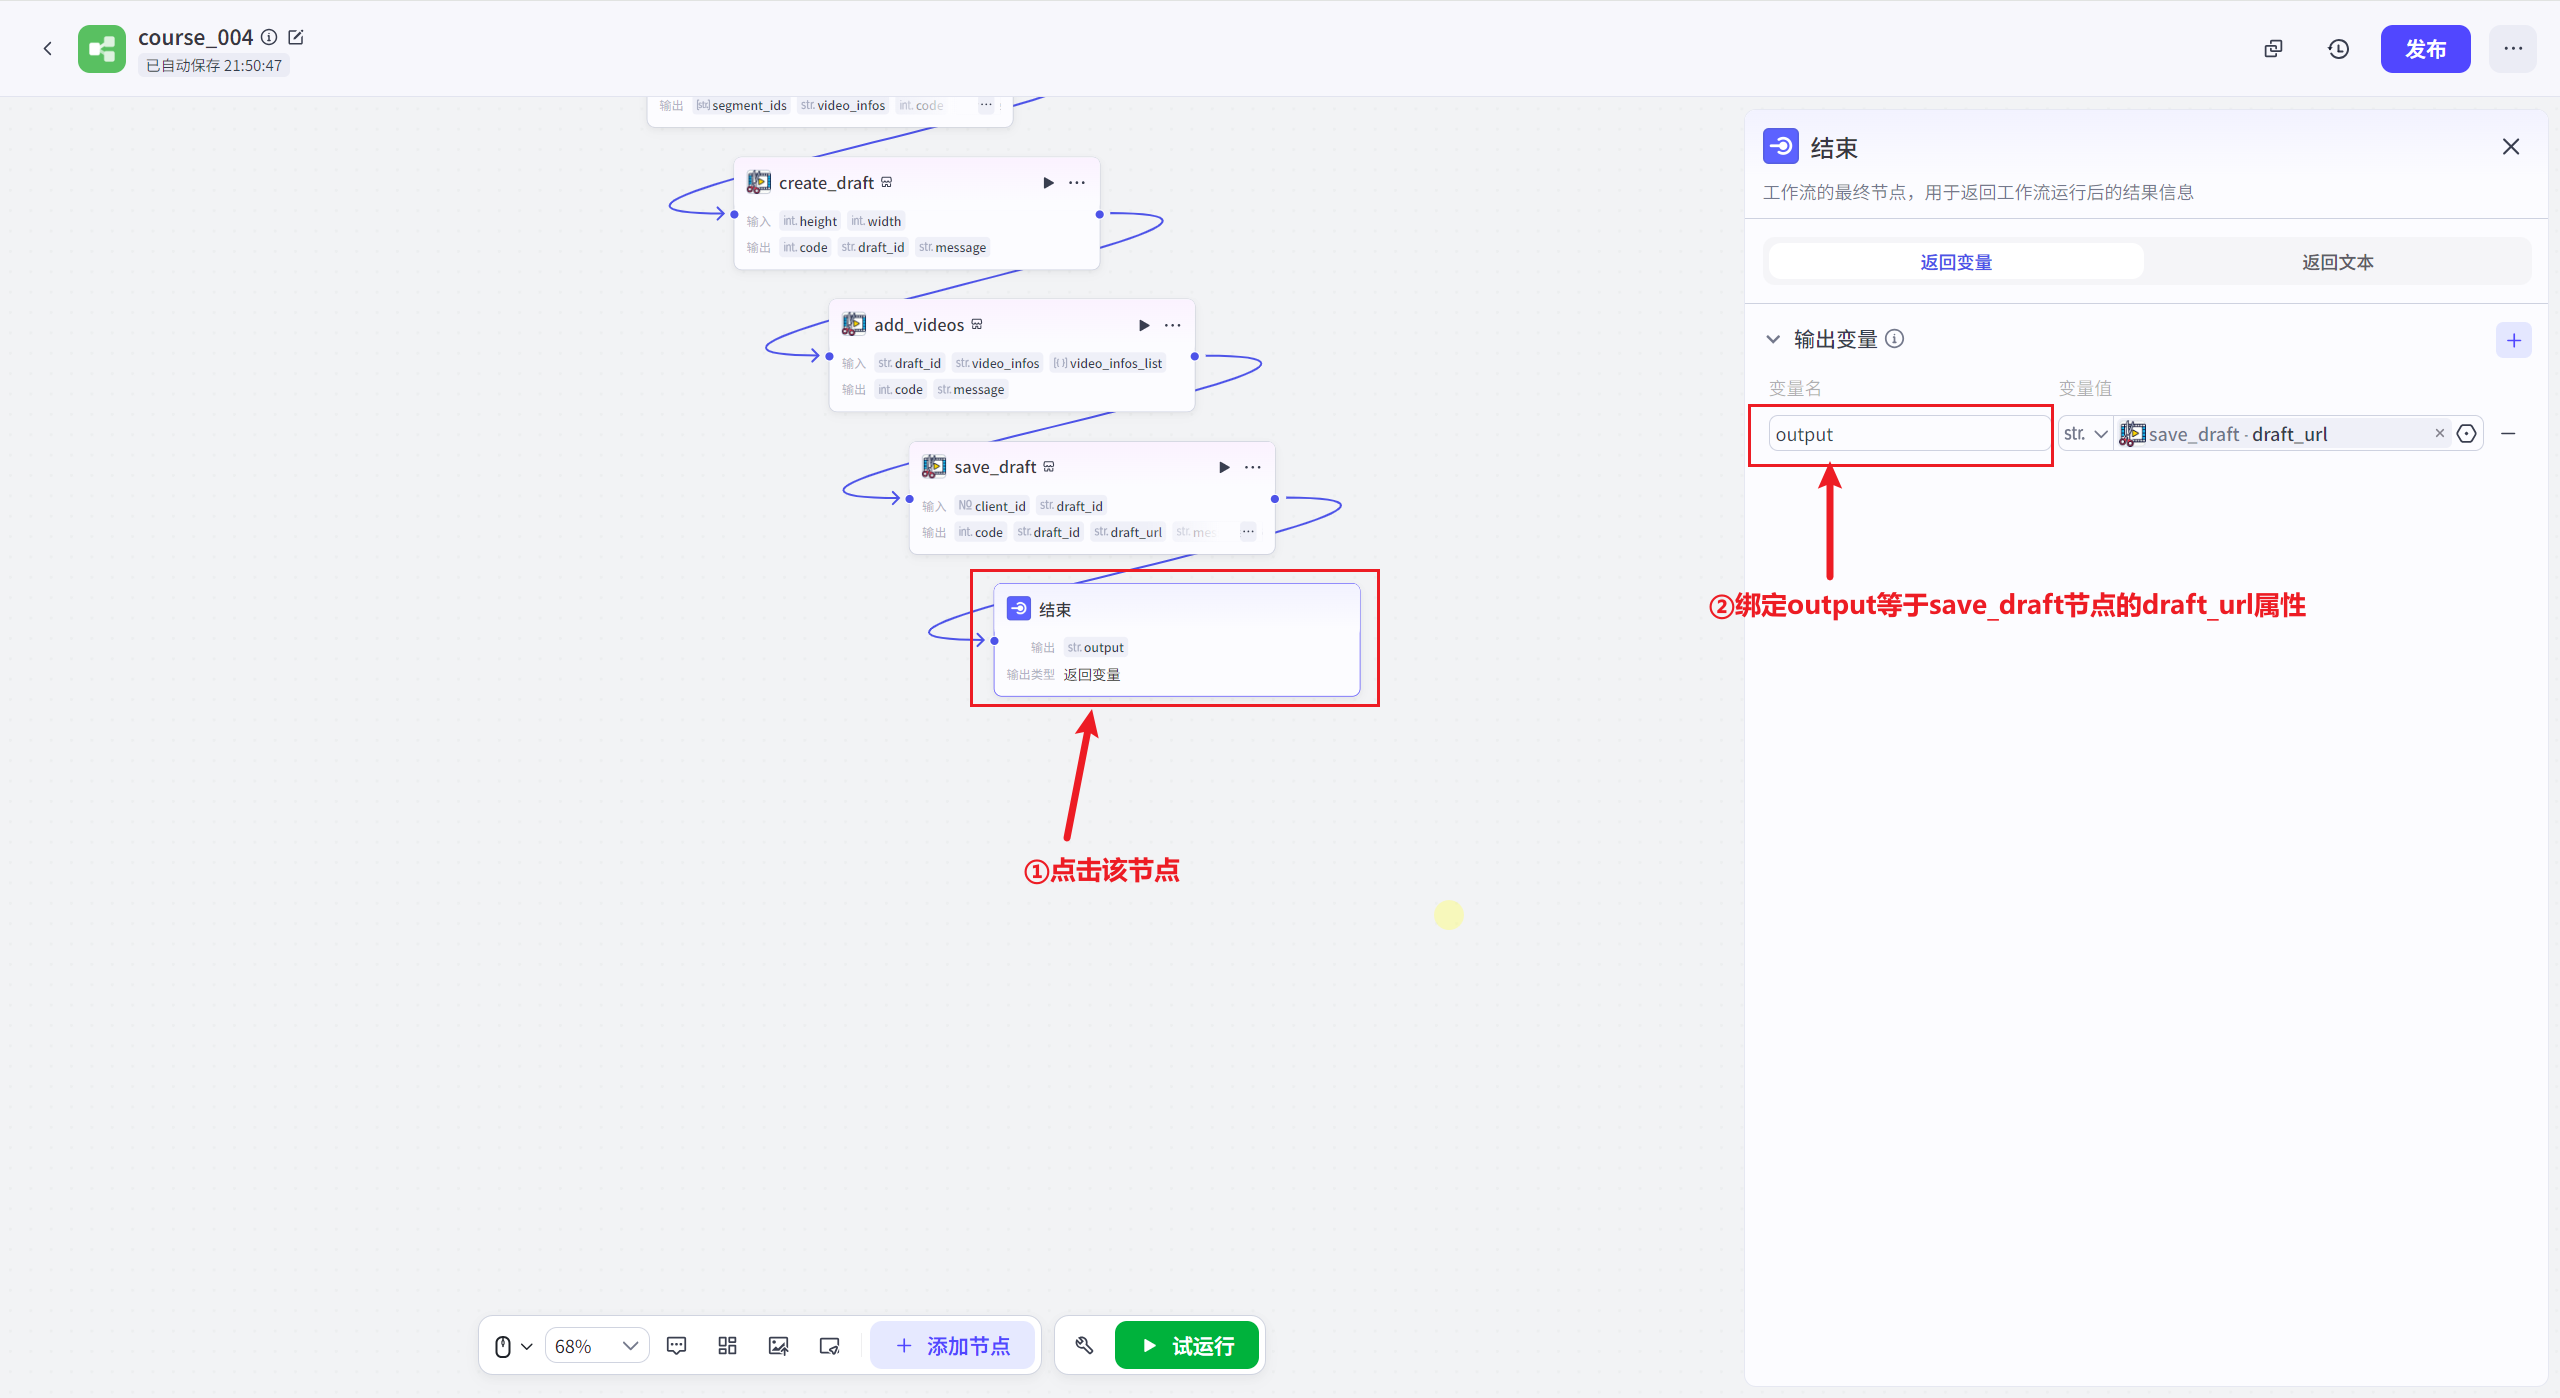
Task: Click auto-layout grid icon in bottom toolbar
Action: 728,1346
